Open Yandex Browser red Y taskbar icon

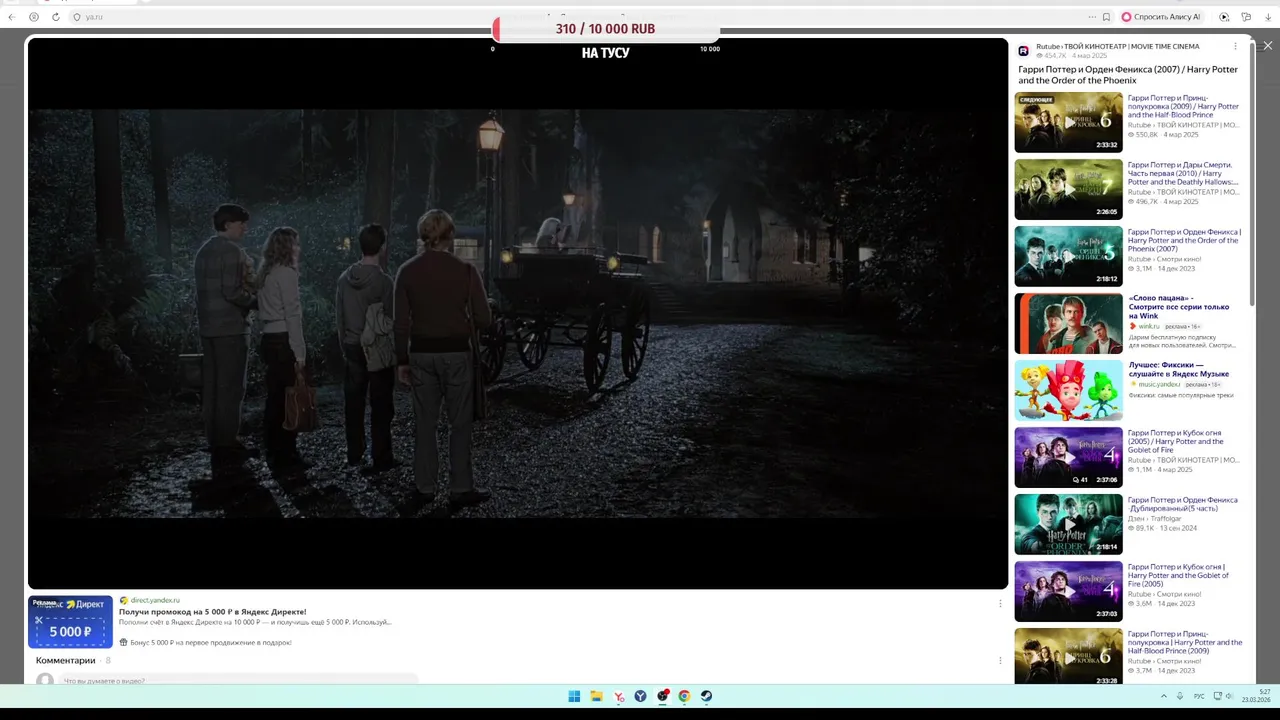point(618,696)
